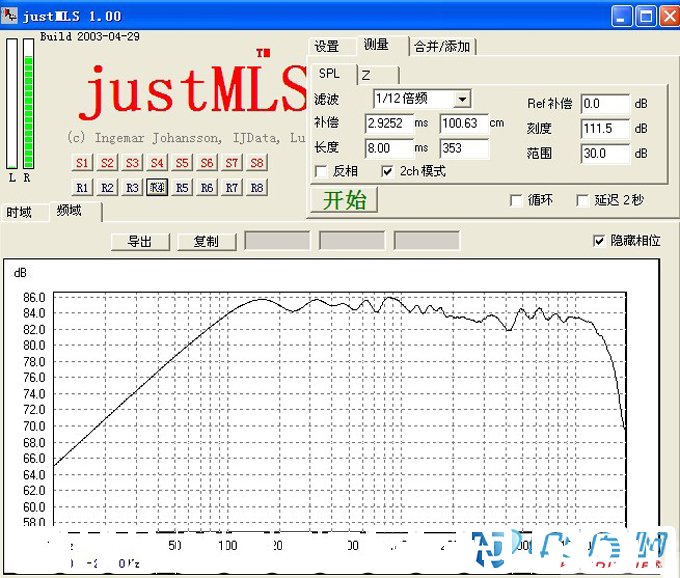The height and width of the screenshot is (578, 680).
Task: Click the 长度 ms field showing 8.00
Action: coord(389,149)
